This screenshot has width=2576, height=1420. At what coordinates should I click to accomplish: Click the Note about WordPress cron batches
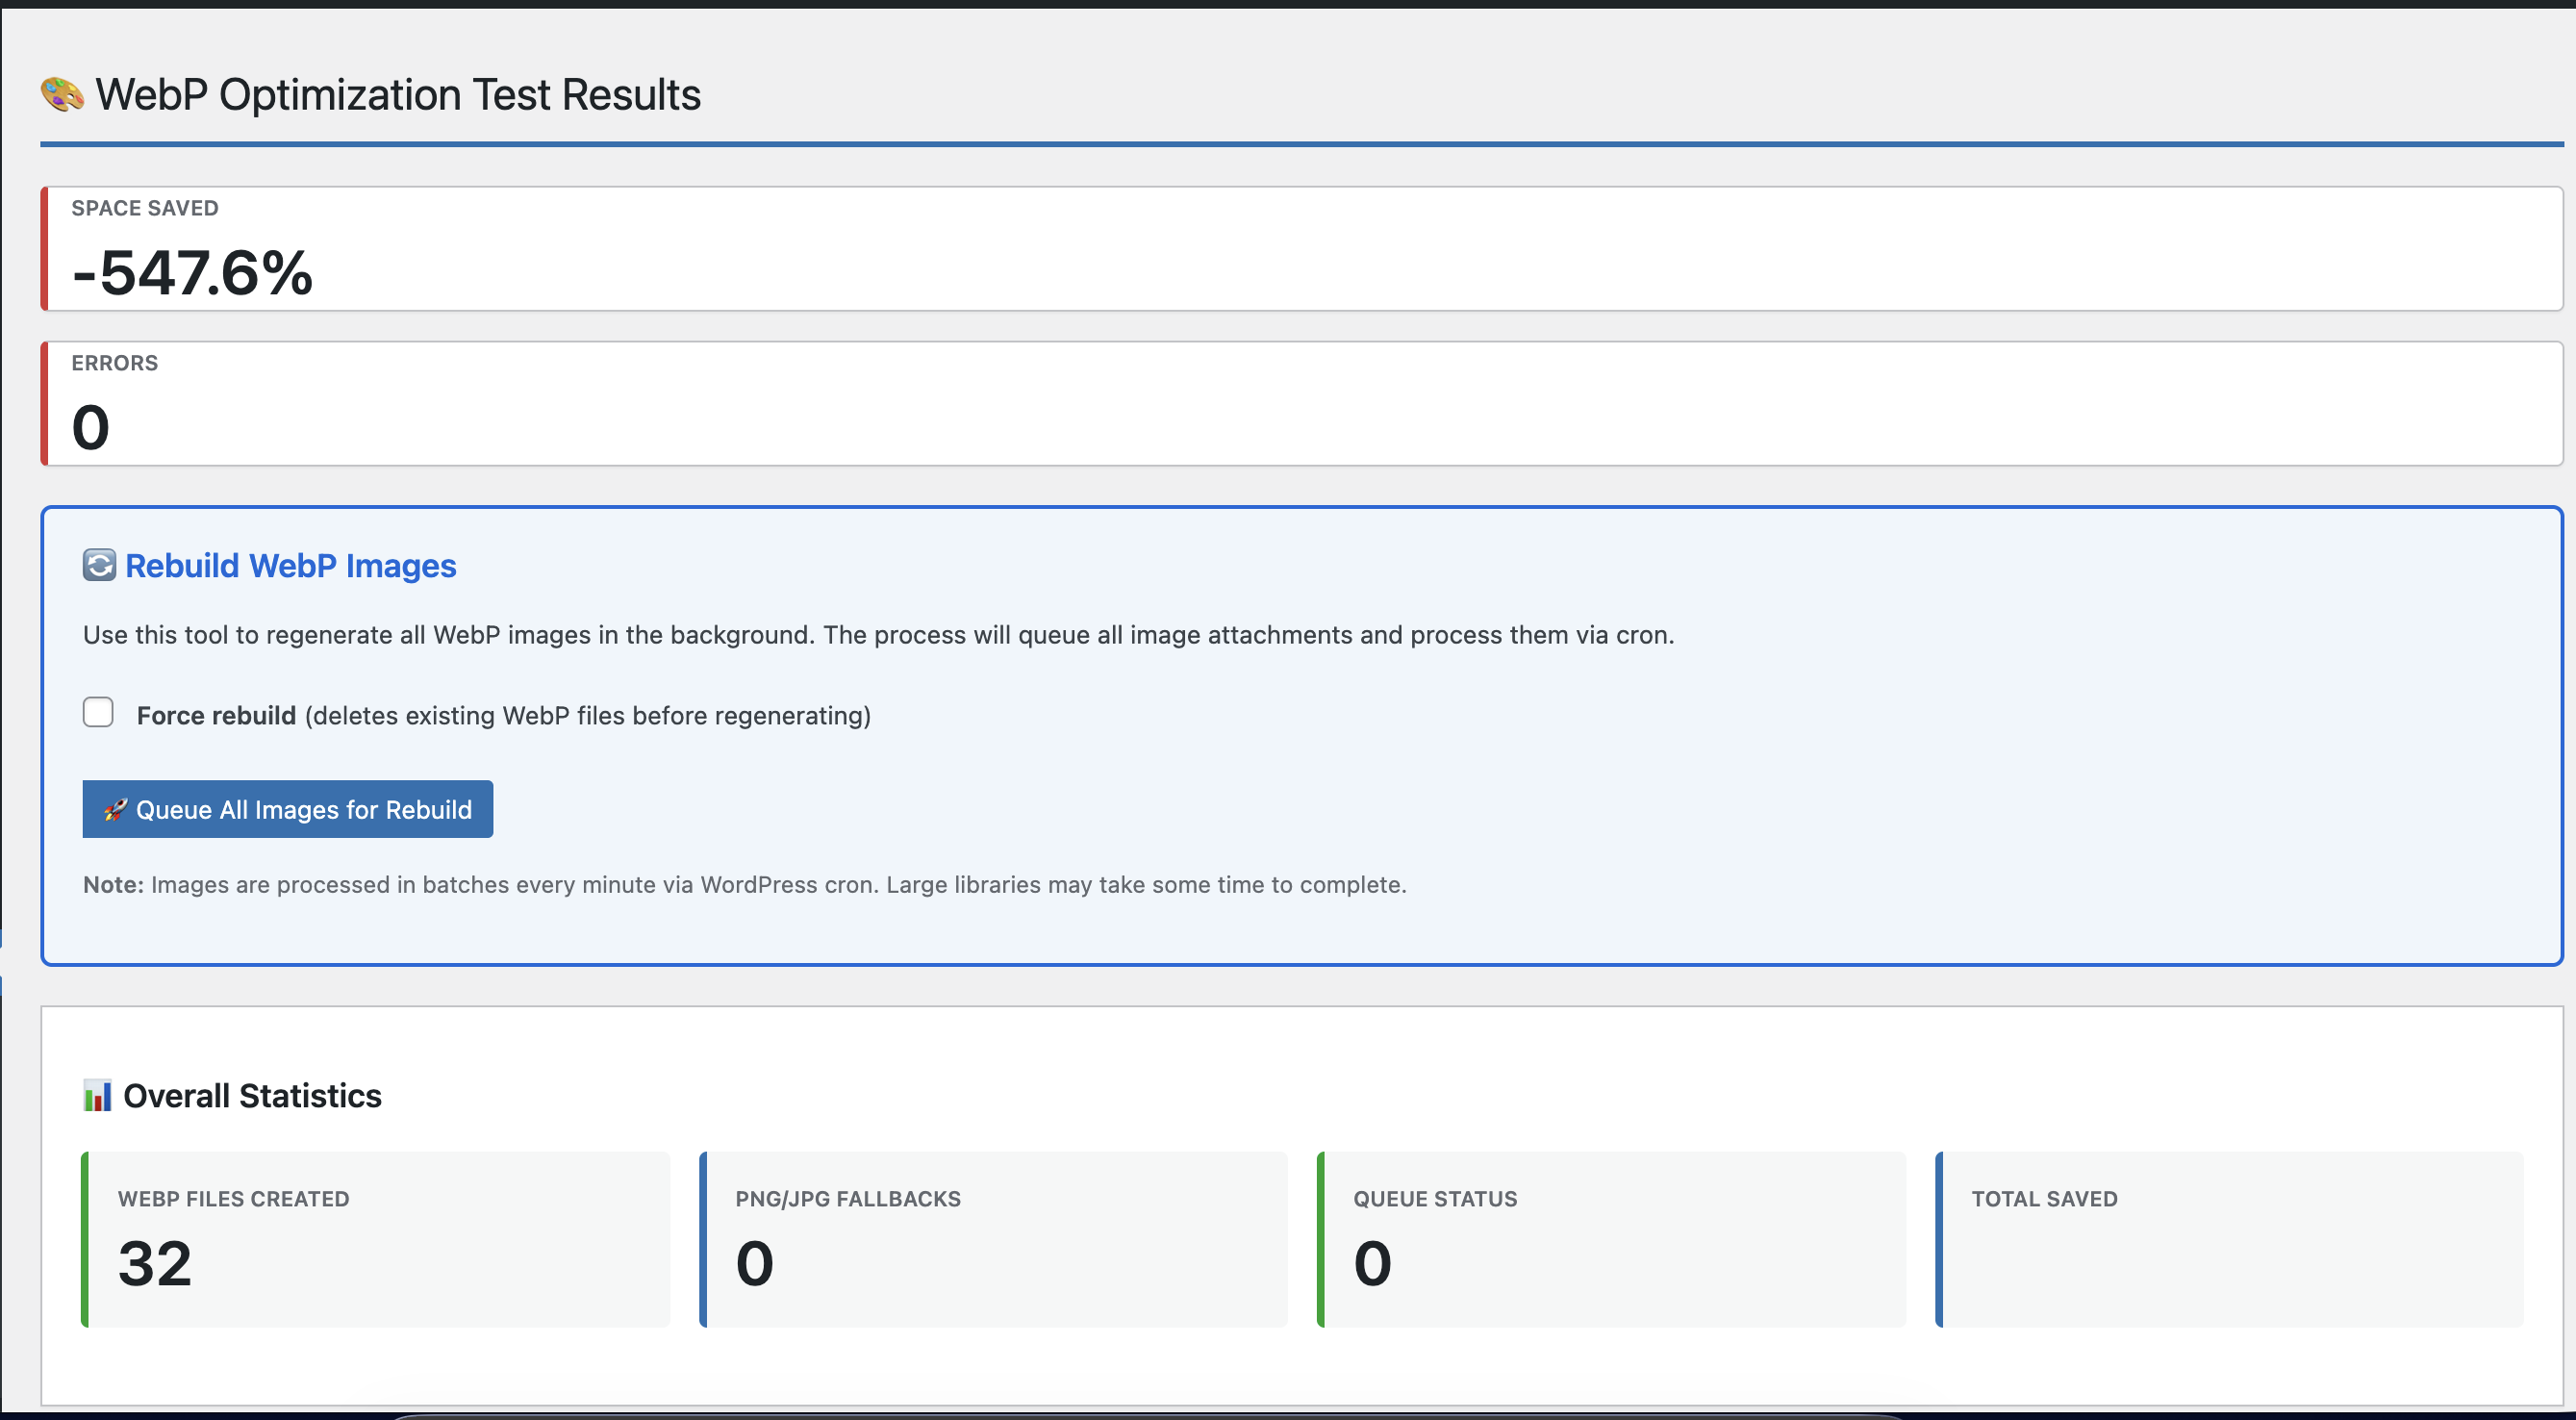745,885
